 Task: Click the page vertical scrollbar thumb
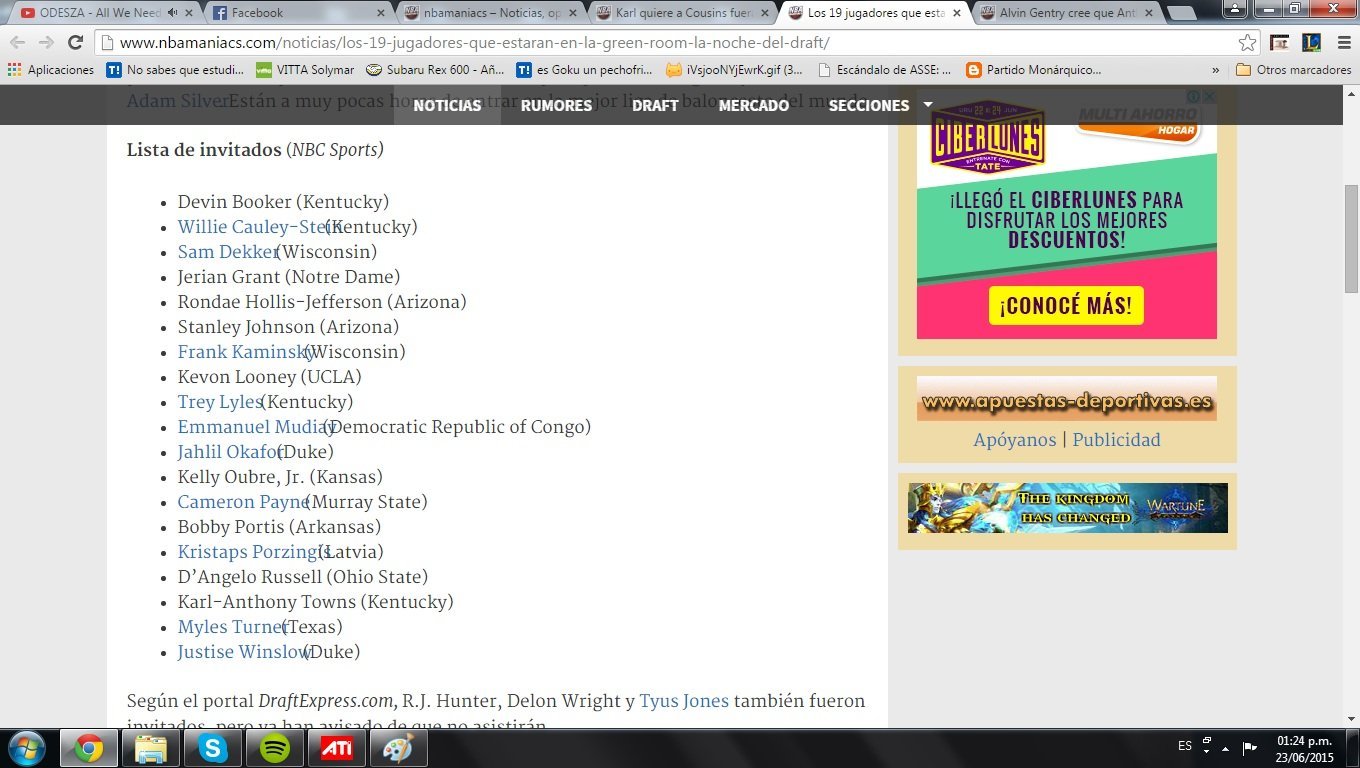click(x=1351, y=238)
